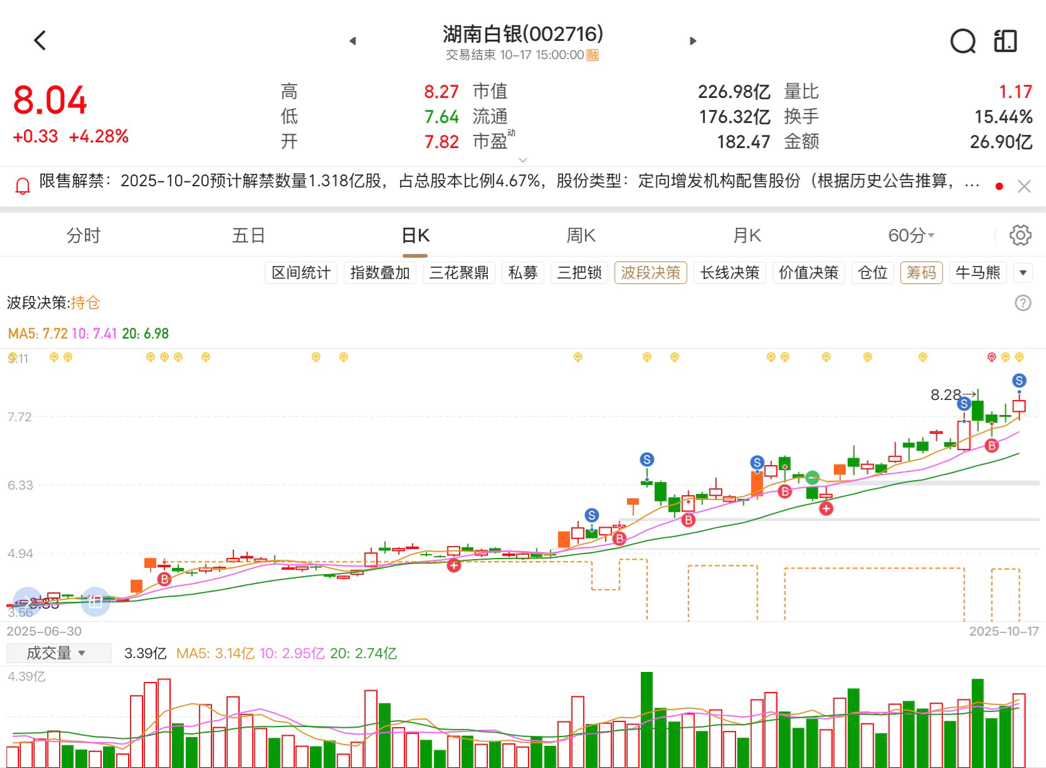Open the landscape layout icon at the top right
The image size is (1046, 768).
tap(1005, 41)
